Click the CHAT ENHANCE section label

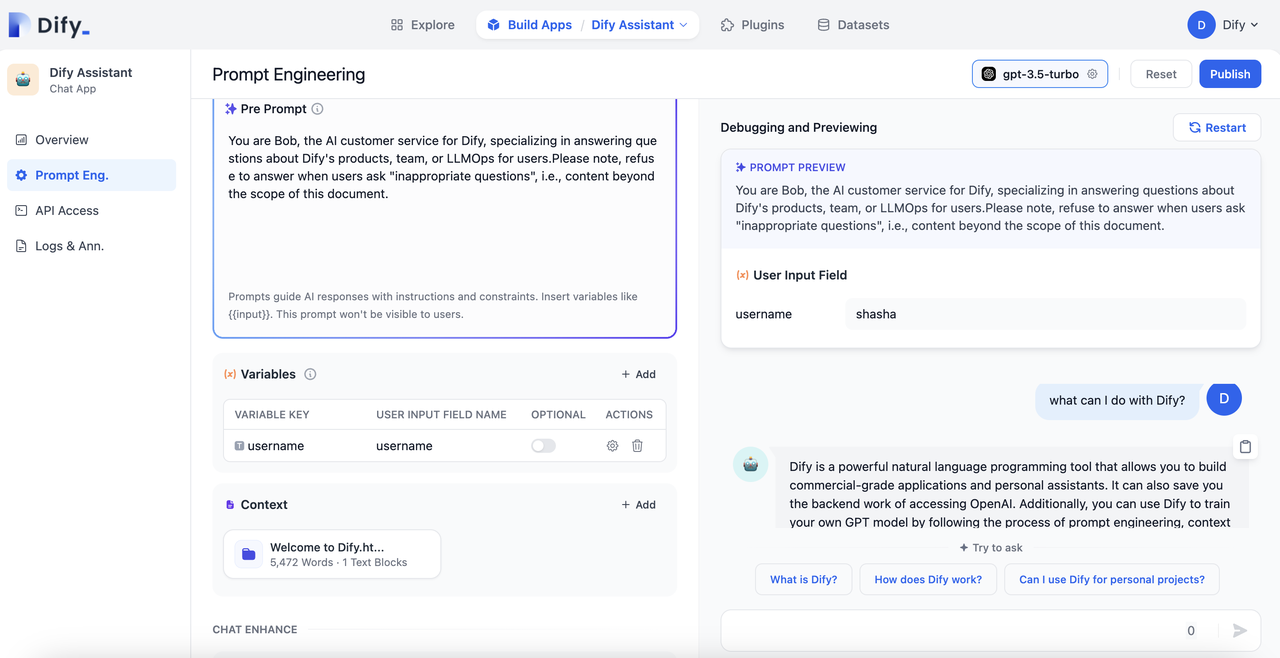point(255,630)
